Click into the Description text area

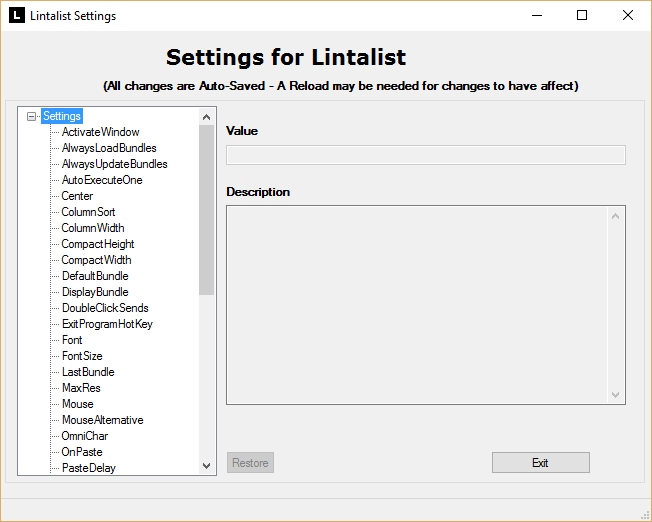click(x=415, y=305)
